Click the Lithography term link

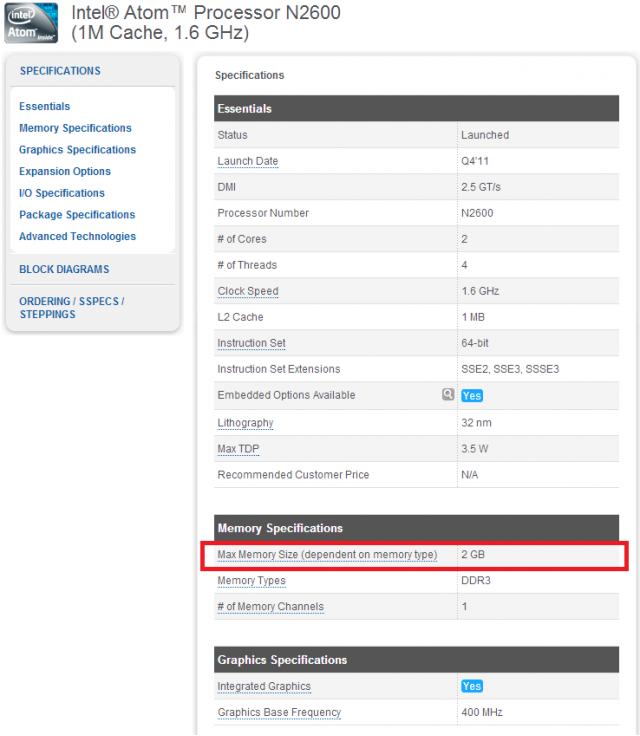245,423
